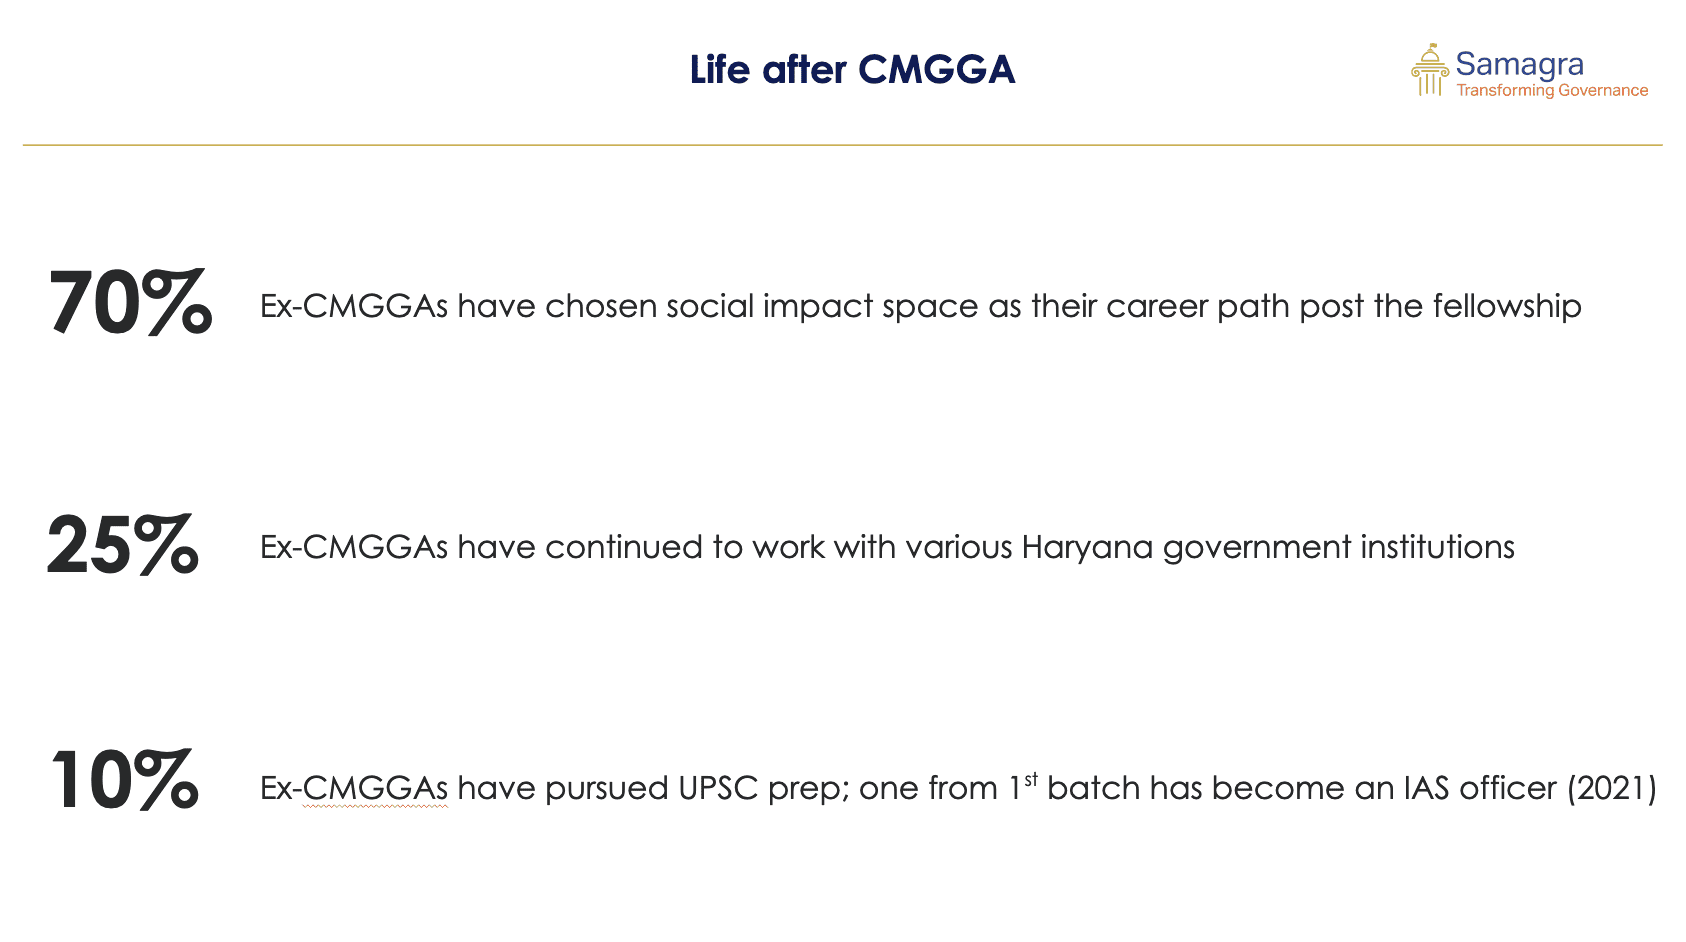The width and height of the screenshot is (1686, 942).
Task: Click Ex-CMGGAs in the 25% row
Action: point(354,547)
